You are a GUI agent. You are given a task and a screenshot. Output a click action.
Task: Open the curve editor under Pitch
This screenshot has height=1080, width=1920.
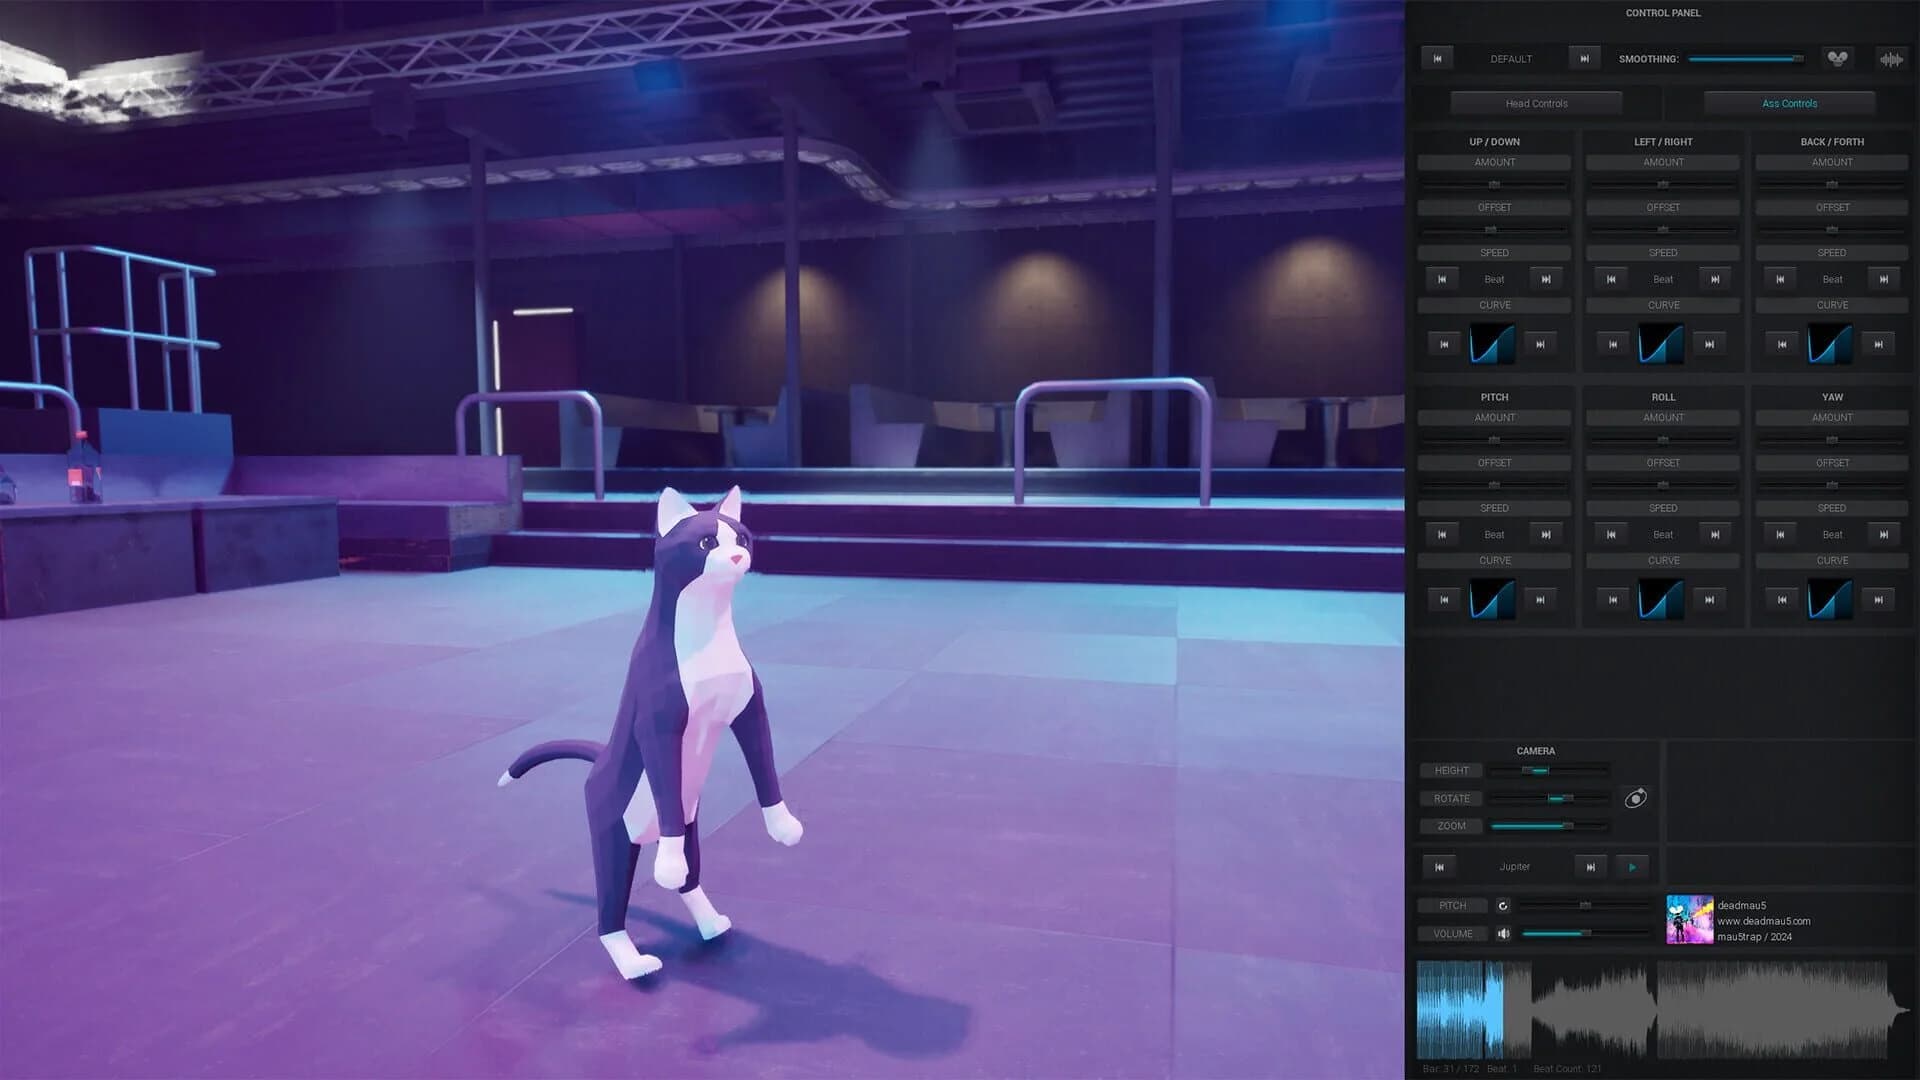(x=1493, y=599)
